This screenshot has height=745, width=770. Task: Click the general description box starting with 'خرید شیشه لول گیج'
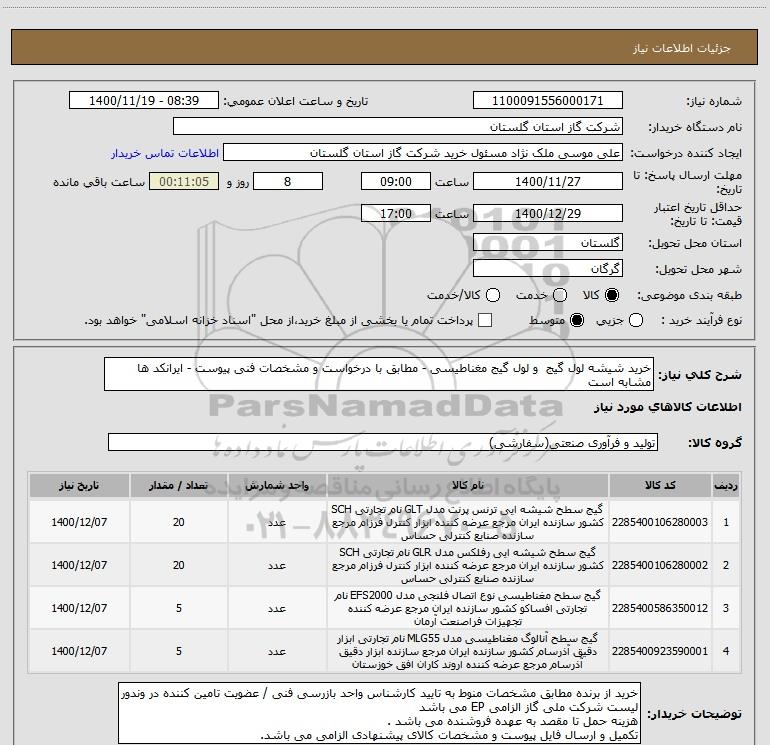click(x=379, y=375)
